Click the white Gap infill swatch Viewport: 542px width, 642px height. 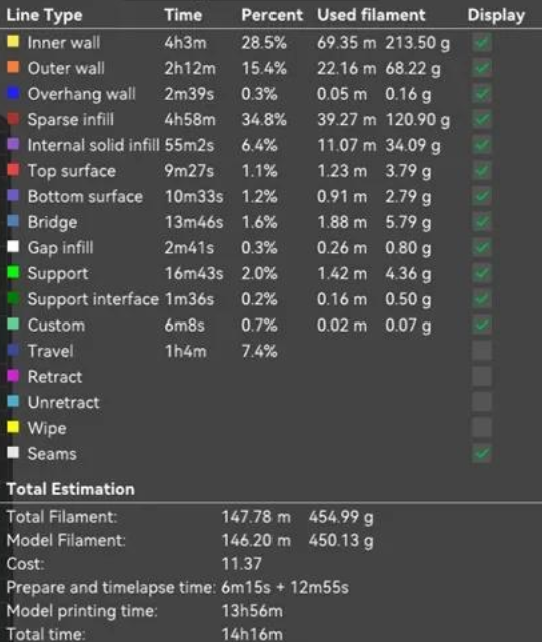click(13, 246)
